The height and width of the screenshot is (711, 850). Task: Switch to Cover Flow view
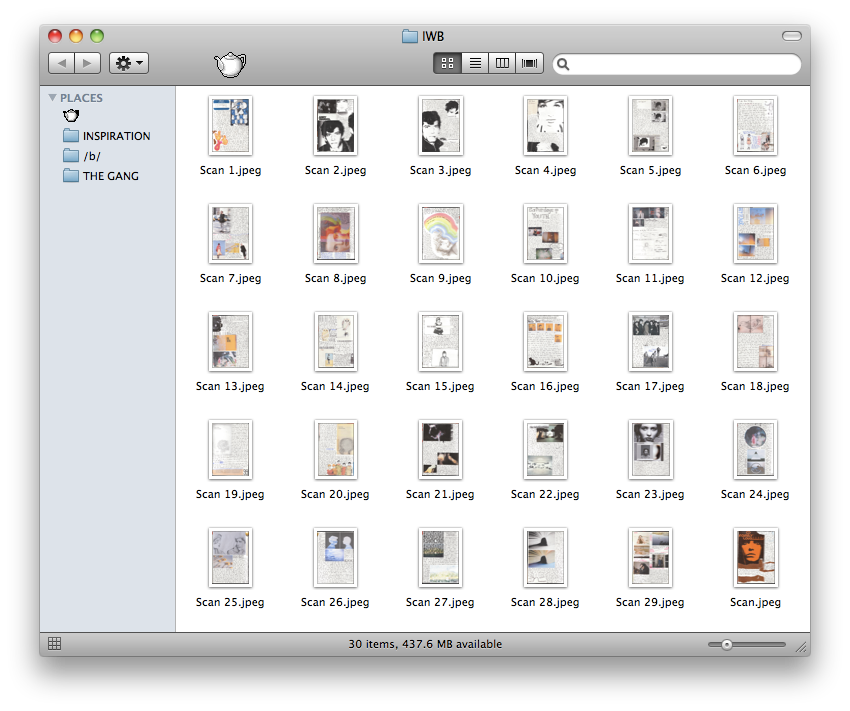click(x=529, y=64)
